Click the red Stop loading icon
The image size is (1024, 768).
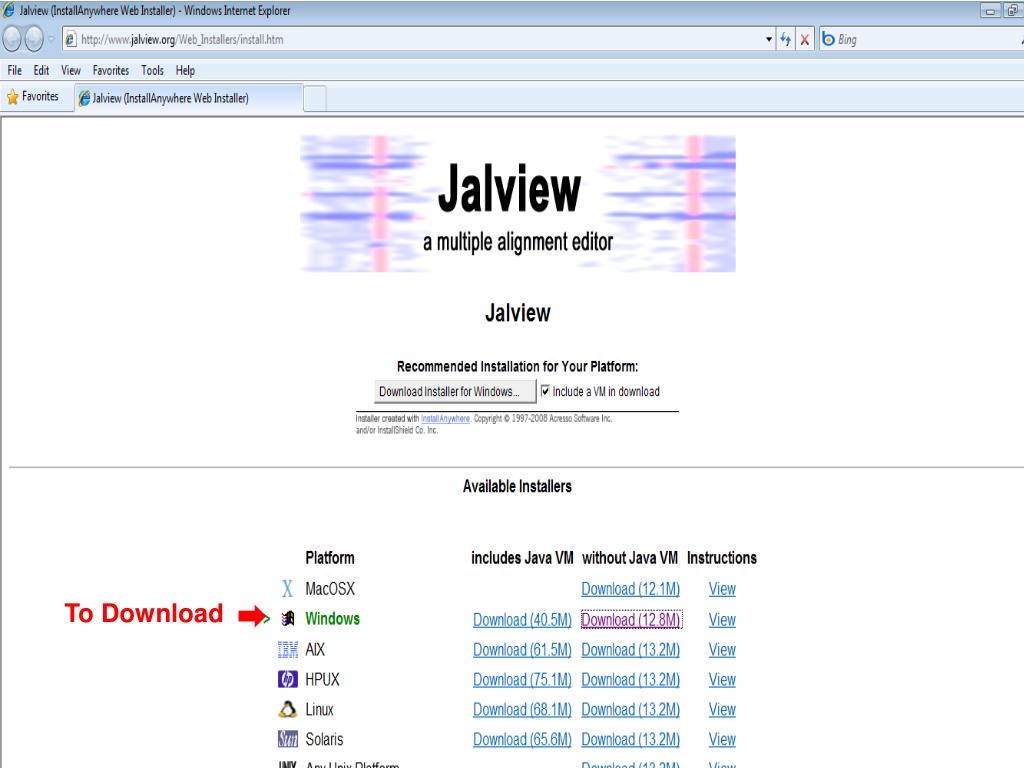click(805, 40)
